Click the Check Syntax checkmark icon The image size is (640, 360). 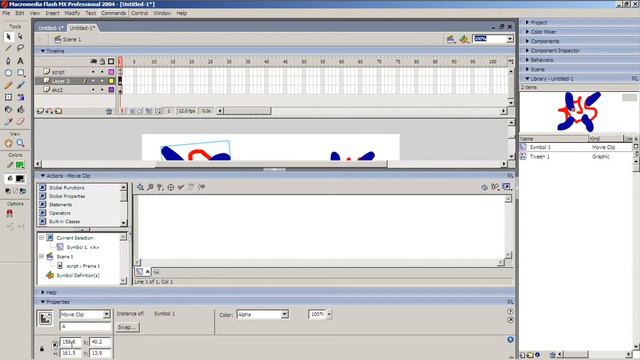[181, 187]
